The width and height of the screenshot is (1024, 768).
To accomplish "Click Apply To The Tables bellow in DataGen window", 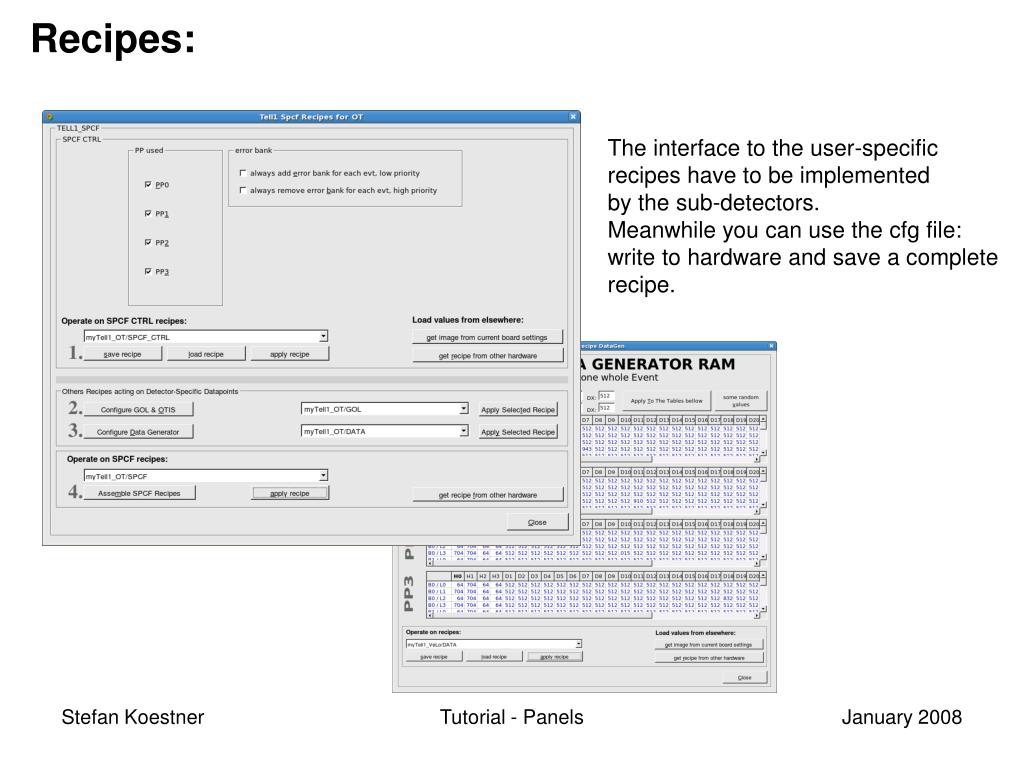I will [x=666, y=400].
